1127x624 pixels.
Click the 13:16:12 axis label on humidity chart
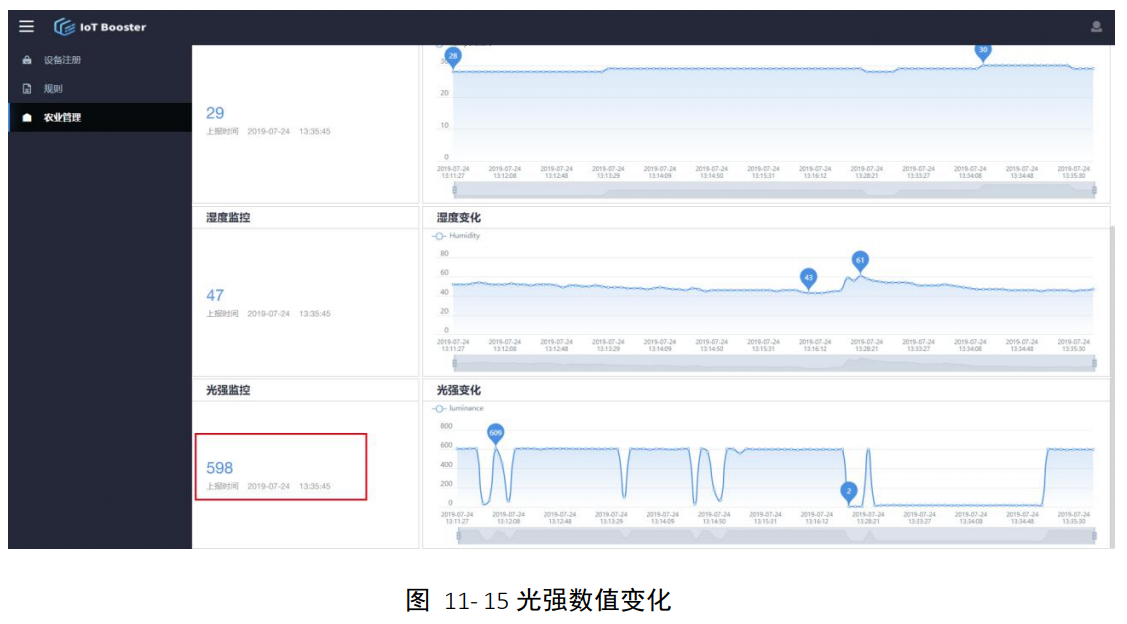click(815, 346)
